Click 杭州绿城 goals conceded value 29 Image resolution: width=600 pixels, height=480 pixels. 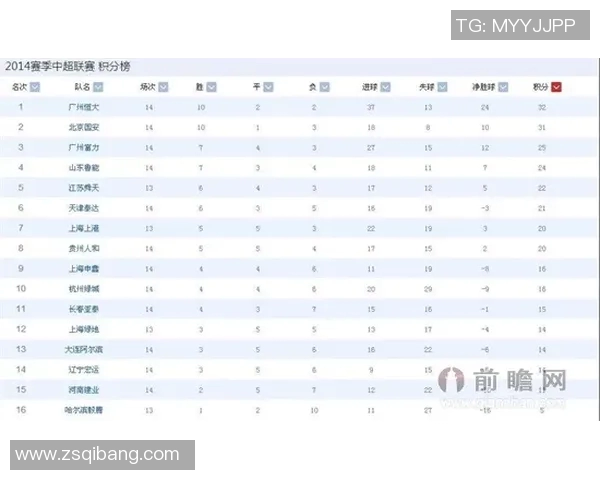click(x=428, y=289)
